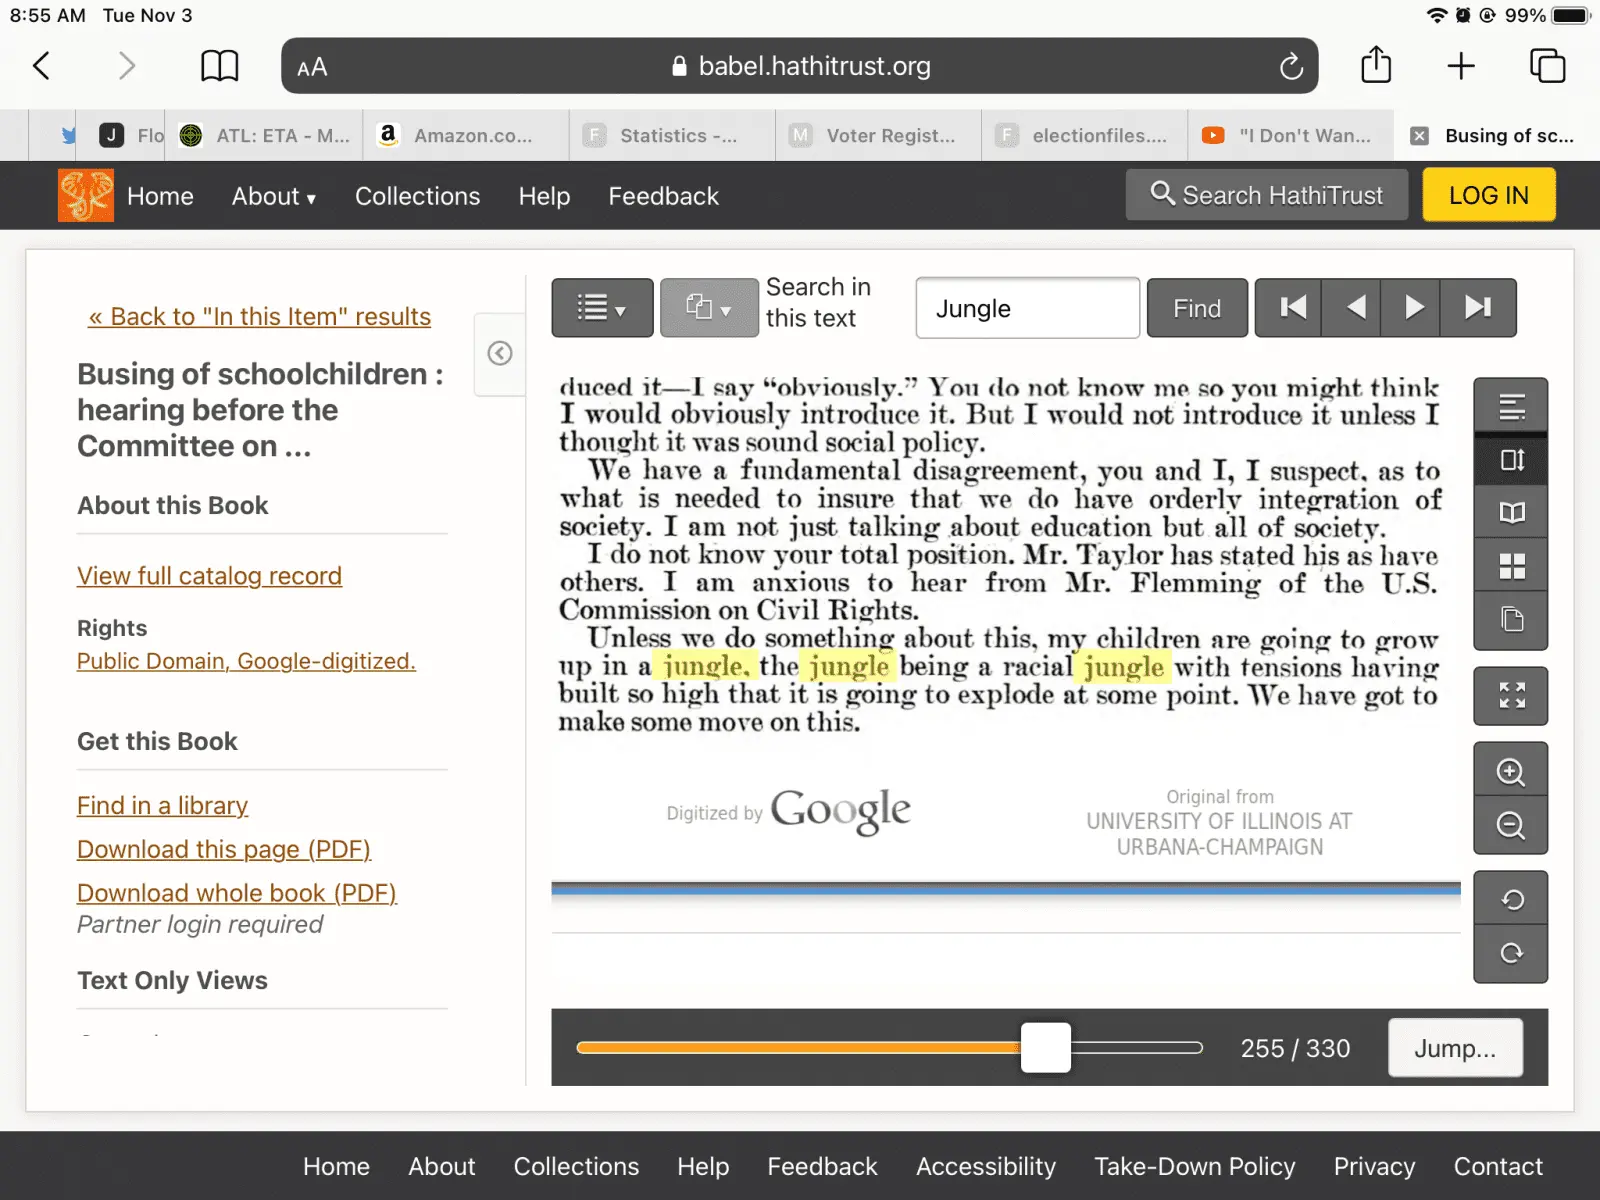
Task: Expand the About menu in navbar
Action: click(273, 196)
